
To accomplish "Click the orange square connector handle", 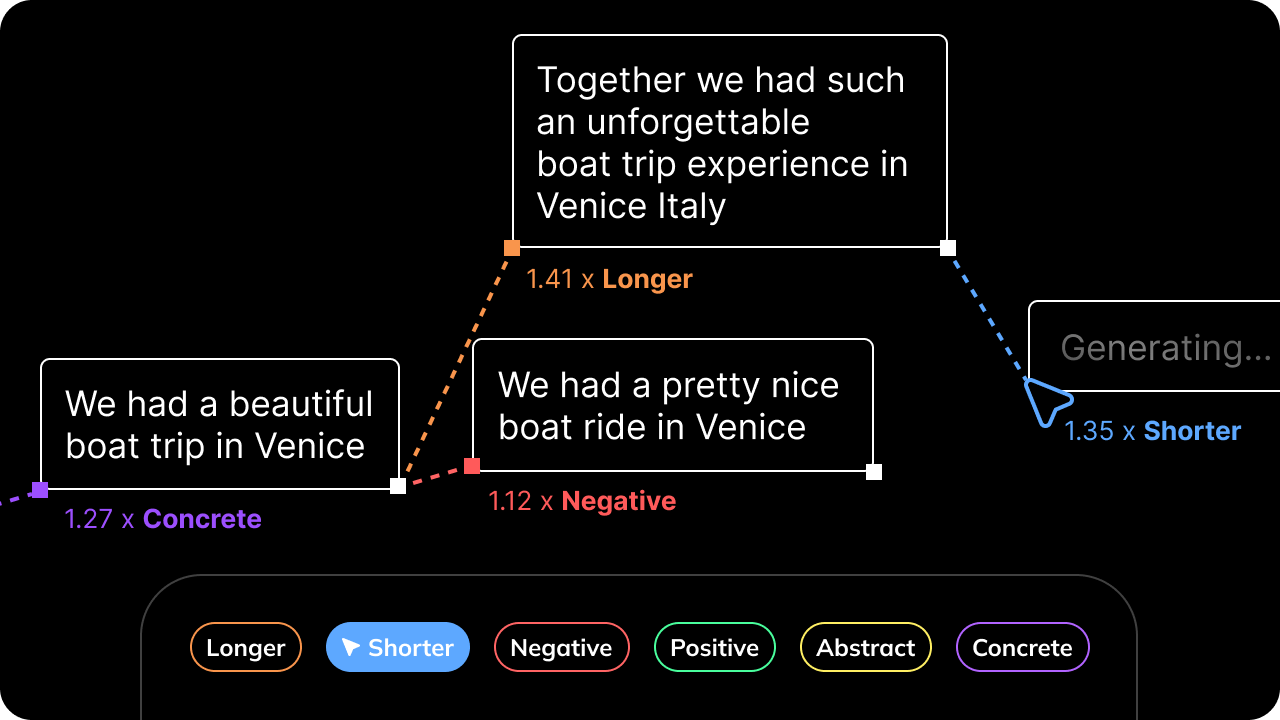I will [512, 248].
